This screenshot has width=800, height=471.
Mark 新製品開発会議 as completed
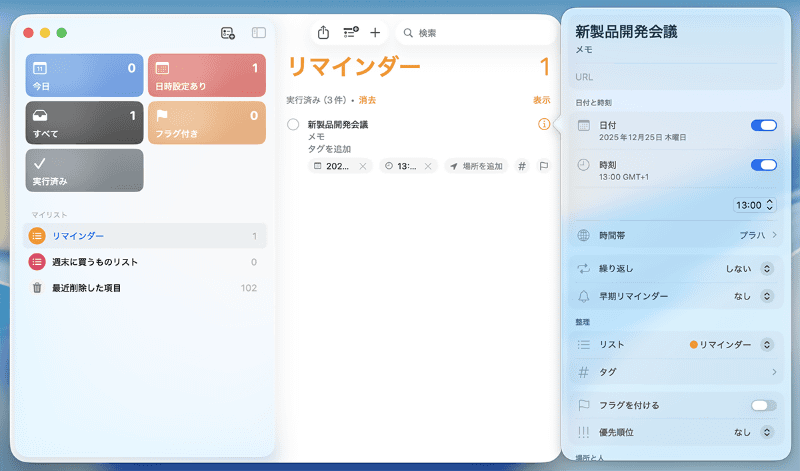click(293, 125)
